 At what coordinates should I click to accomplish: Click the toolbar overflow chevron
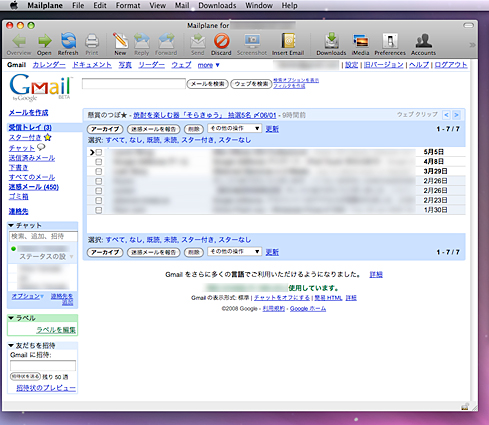coord(472,45)
